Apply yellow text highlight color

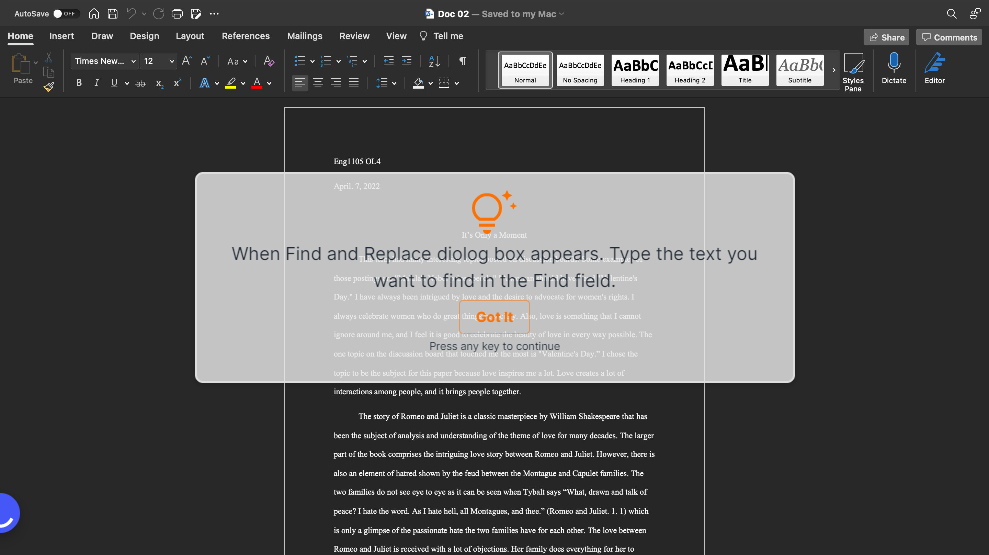[x=231, y=83]
